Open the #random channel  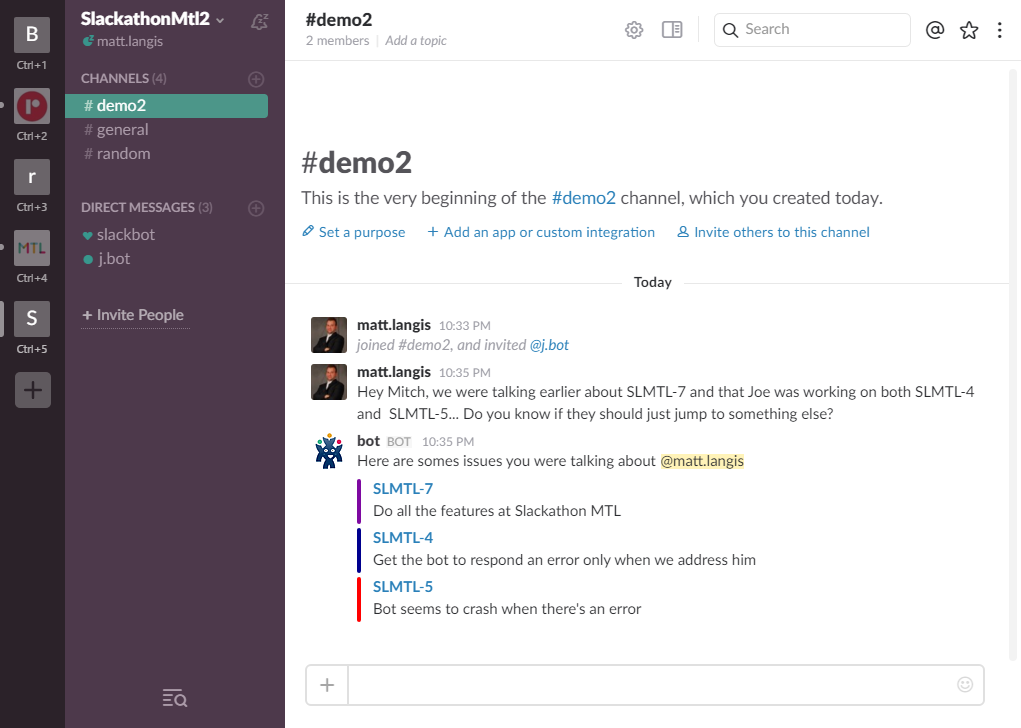pos(123,154)
